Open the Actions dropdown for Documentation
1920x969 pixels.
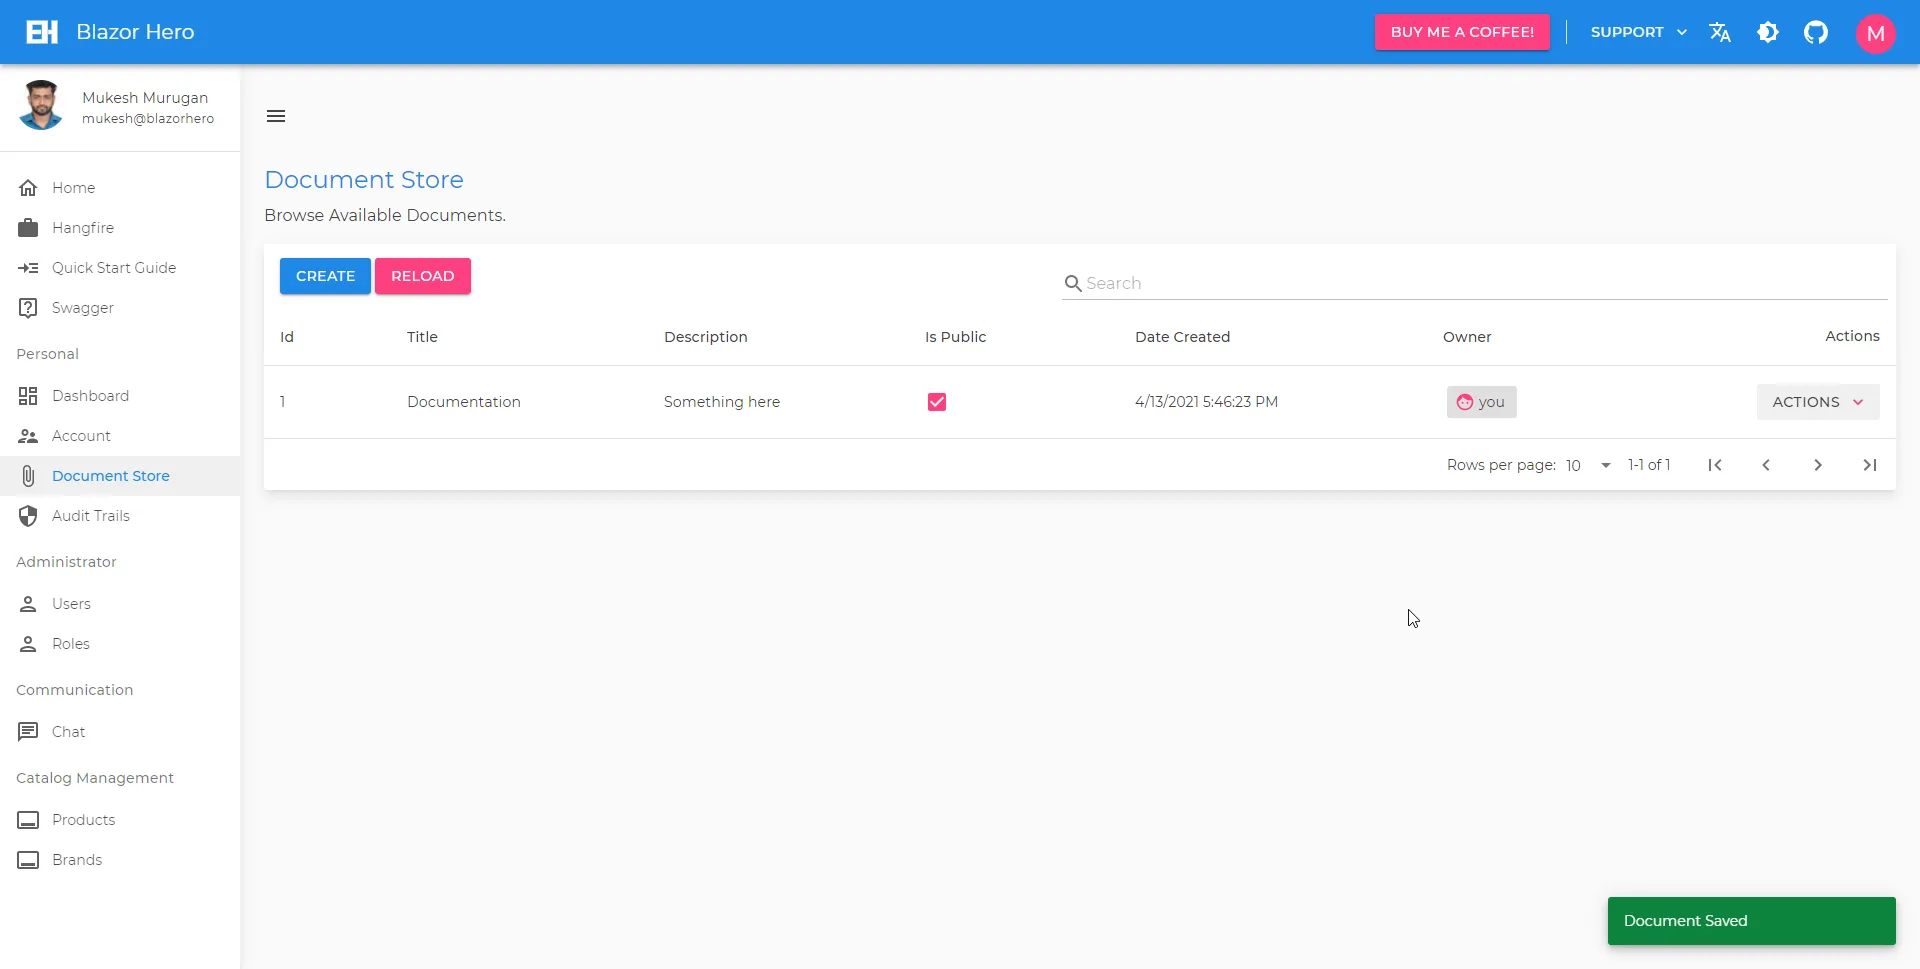[x=1816, y=401]
